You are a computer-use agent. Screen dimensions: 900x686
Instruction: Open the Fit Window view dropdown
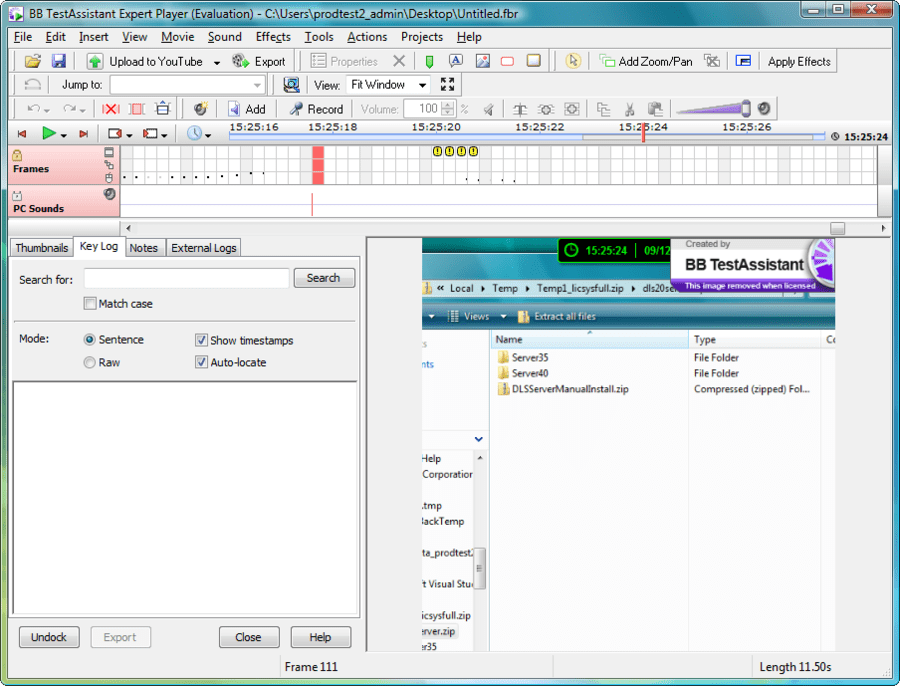(x=422, y=85)
